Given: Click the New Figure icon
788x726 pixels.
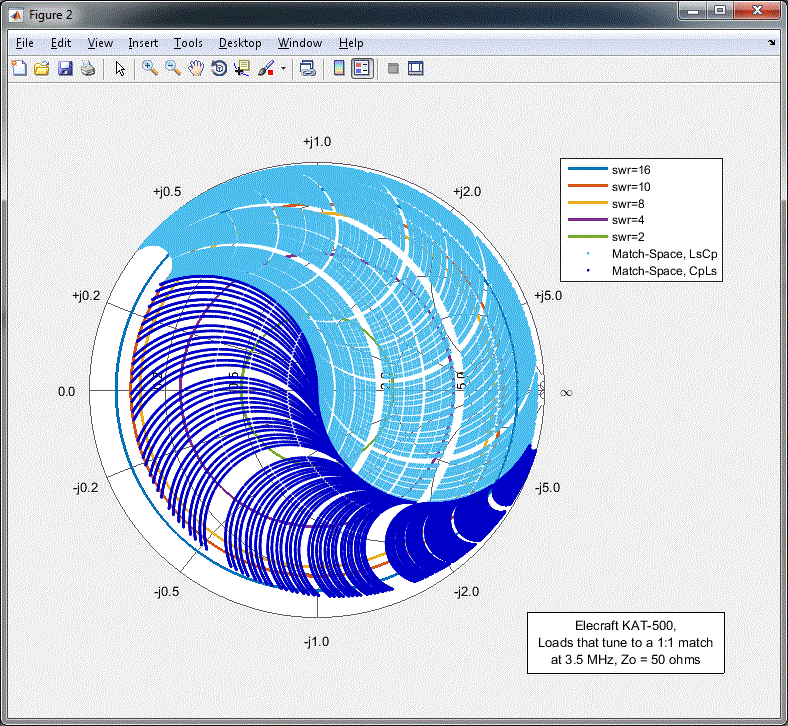Looking at the screenshot, I should pos(19,69).
